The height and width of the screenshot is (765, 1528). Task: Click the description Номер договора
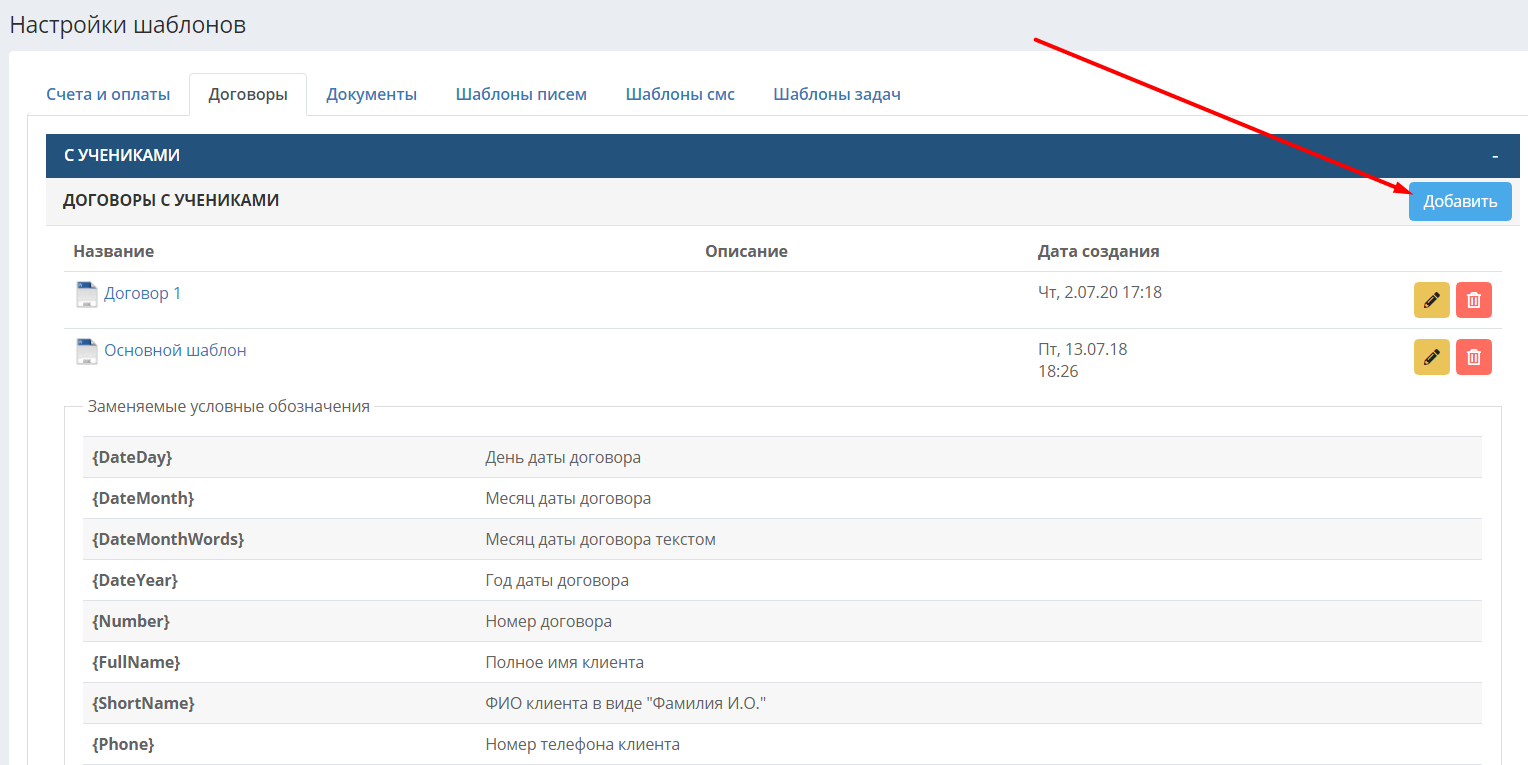pyautogui.click(x=549, y=621)
